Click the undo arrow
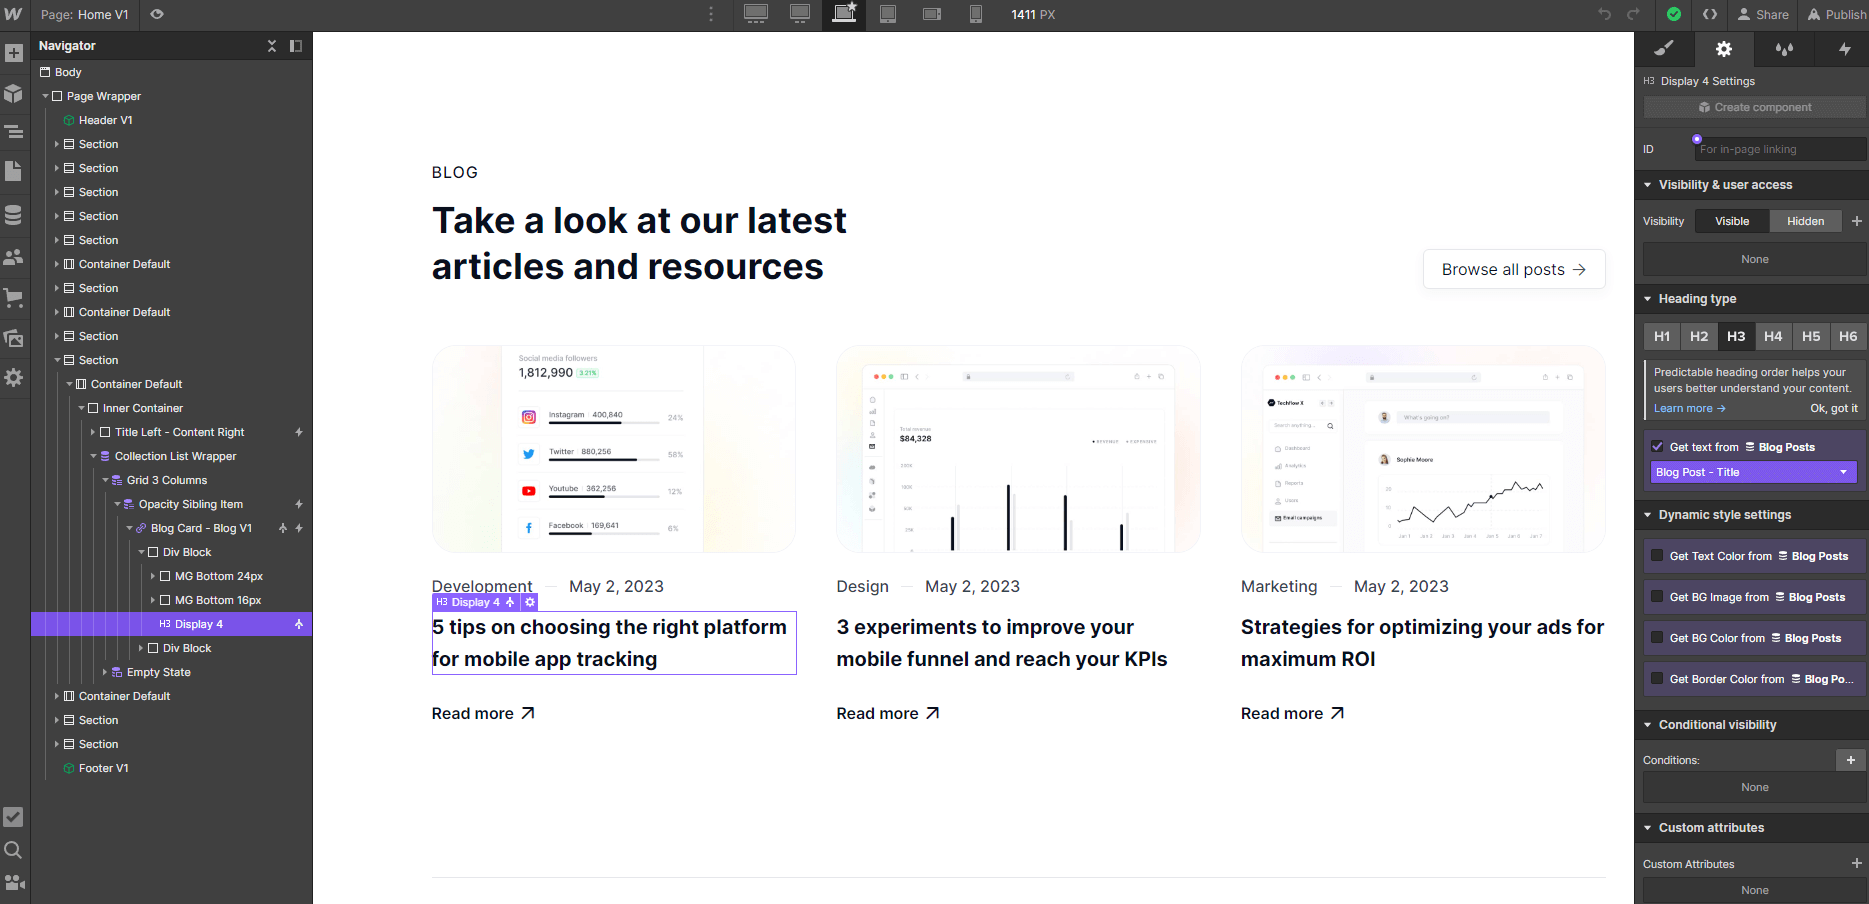This screenshot has height=904, width=1869. point(1604,14)
